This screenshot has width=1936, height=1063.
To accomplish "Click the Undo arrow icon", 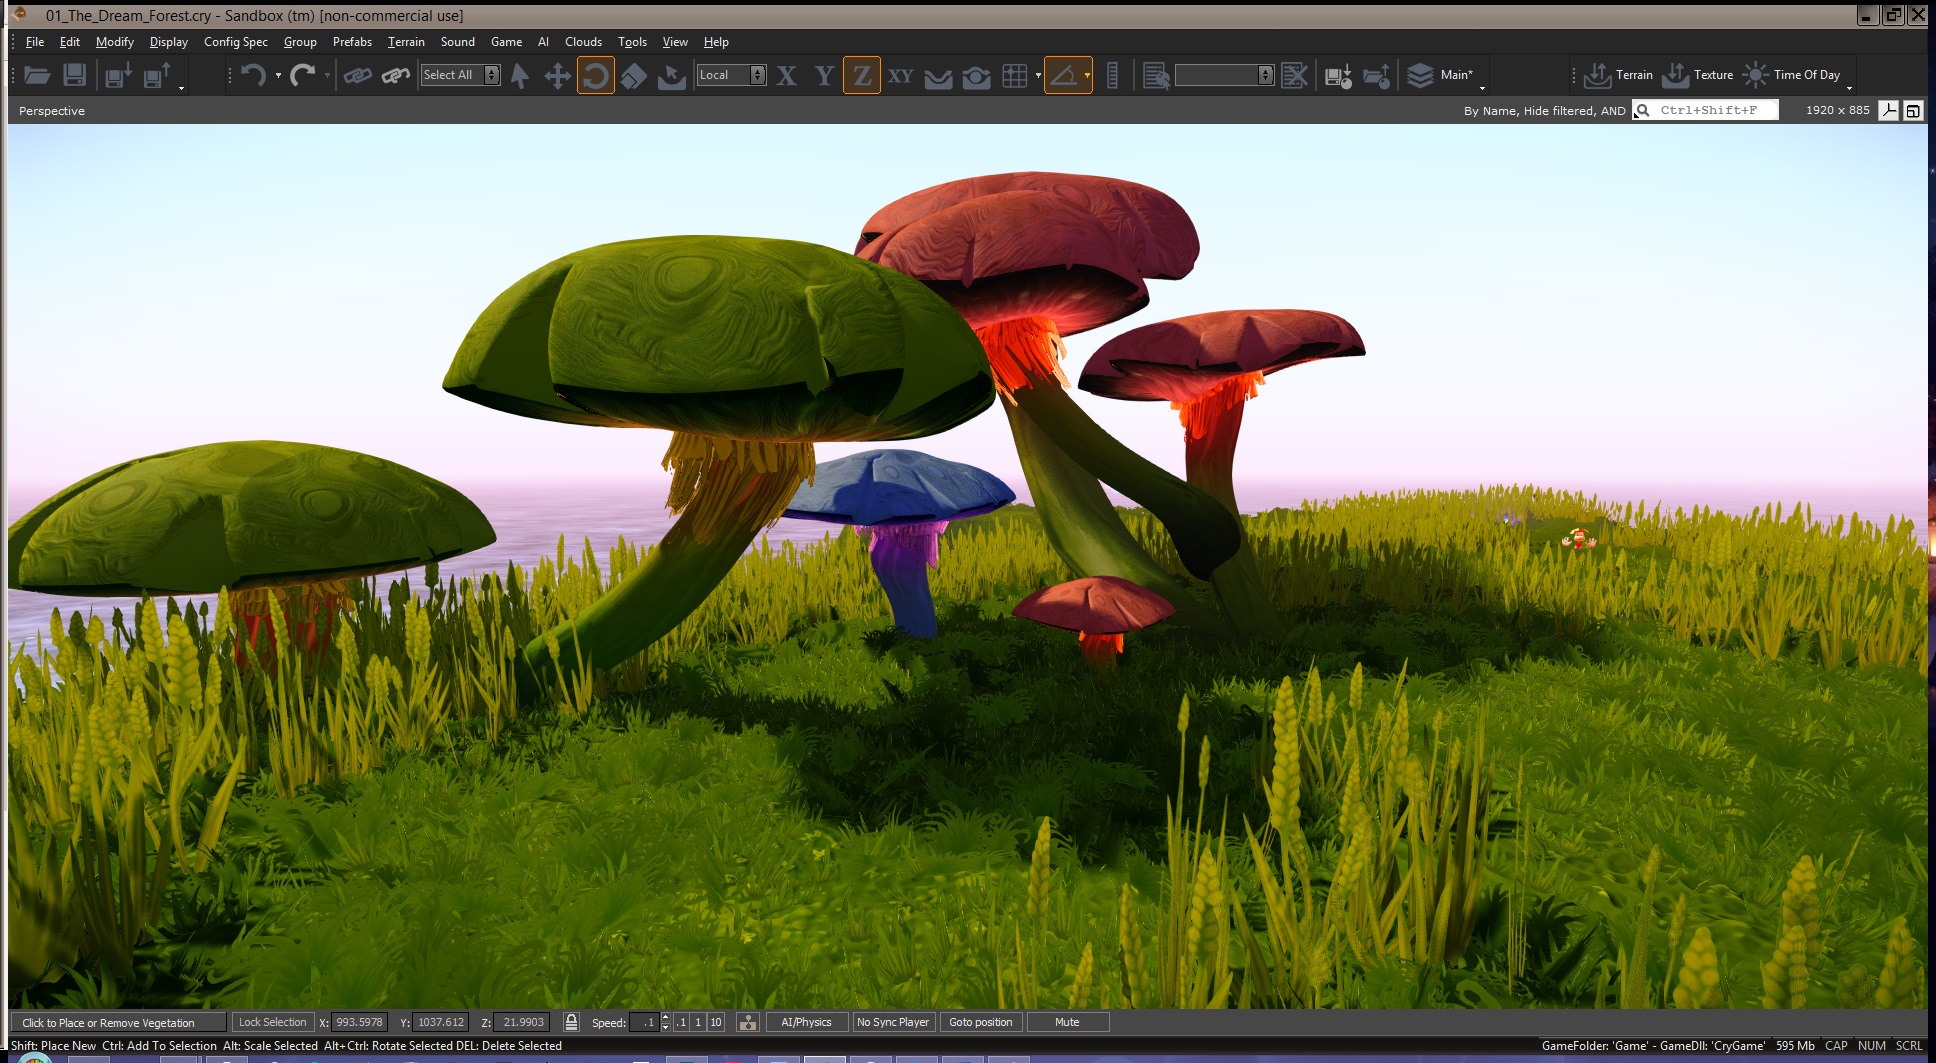I will 253,75.
